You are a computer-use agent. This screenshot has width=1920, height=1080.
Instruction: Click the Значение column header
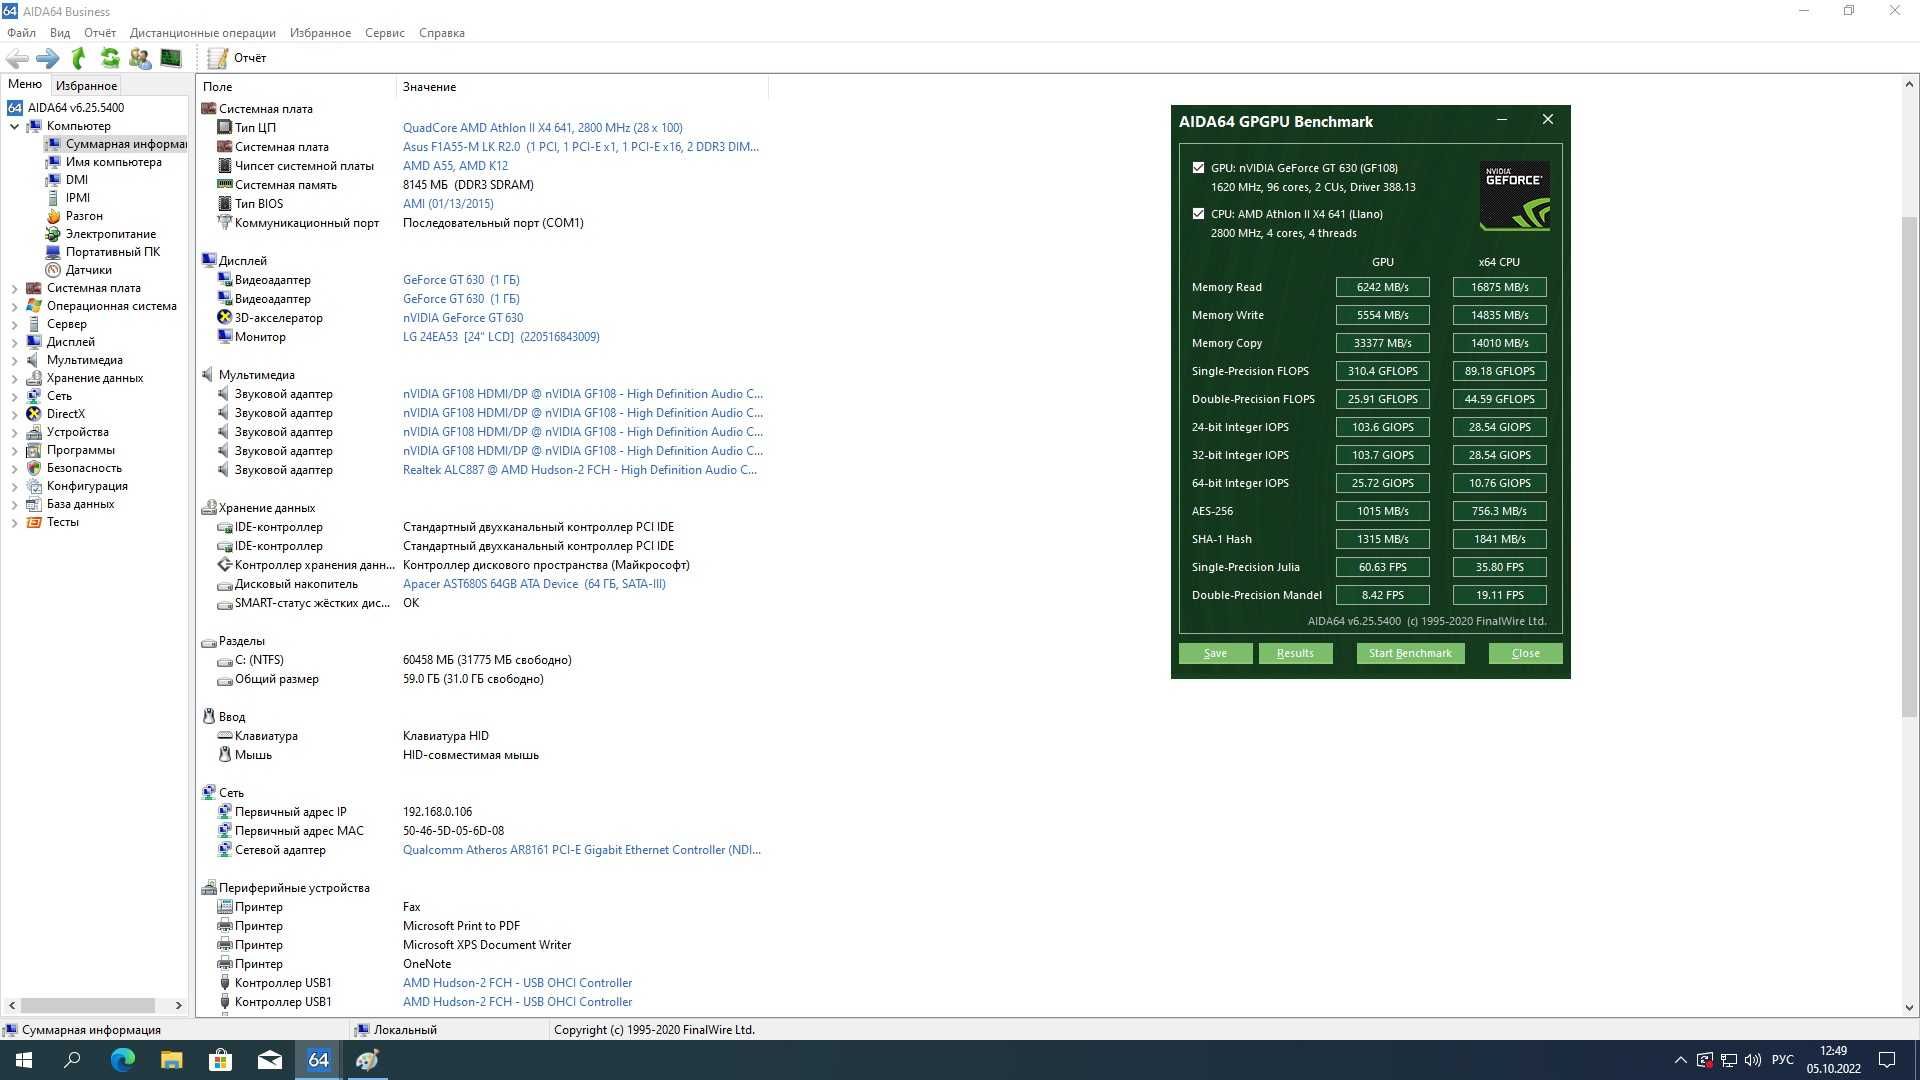[x=582, y=87]
